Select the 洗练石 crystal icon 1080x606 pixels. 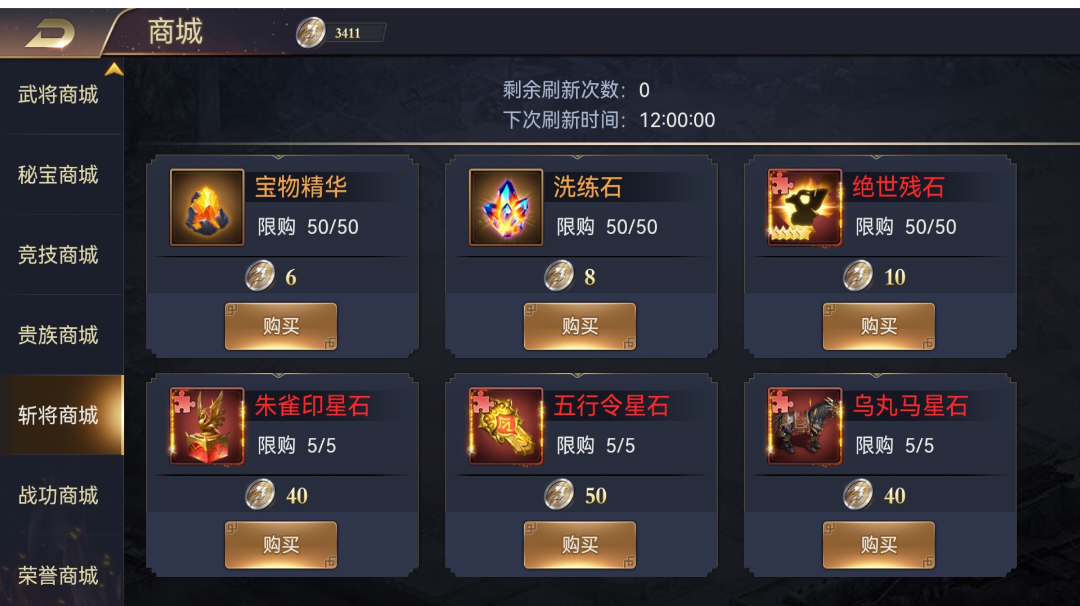point(506,207)
